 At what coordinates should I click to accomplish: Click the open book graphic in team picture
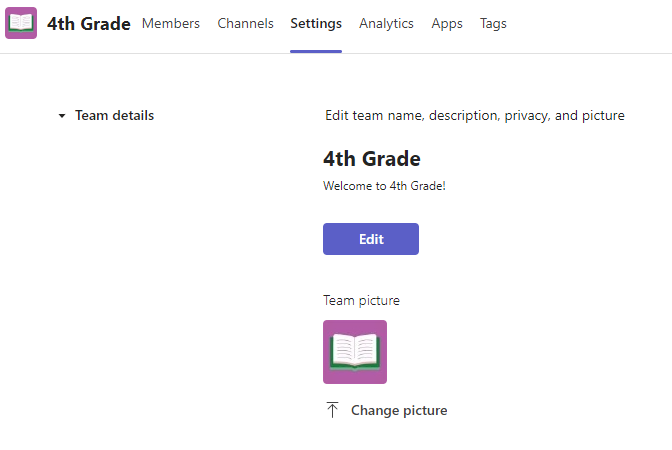tap(355, 353)
